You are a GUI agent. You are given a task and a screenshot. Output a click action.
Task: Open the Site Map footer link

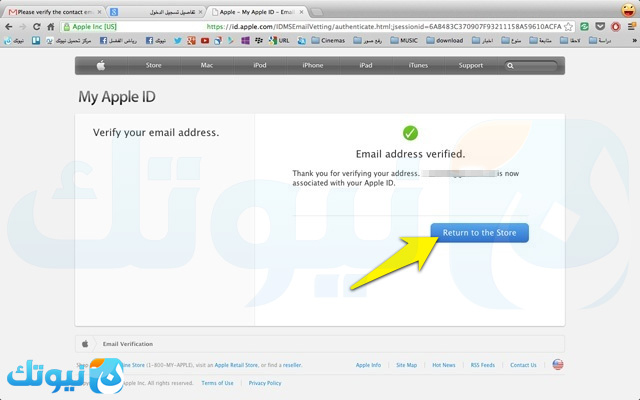tap(407, 365)
